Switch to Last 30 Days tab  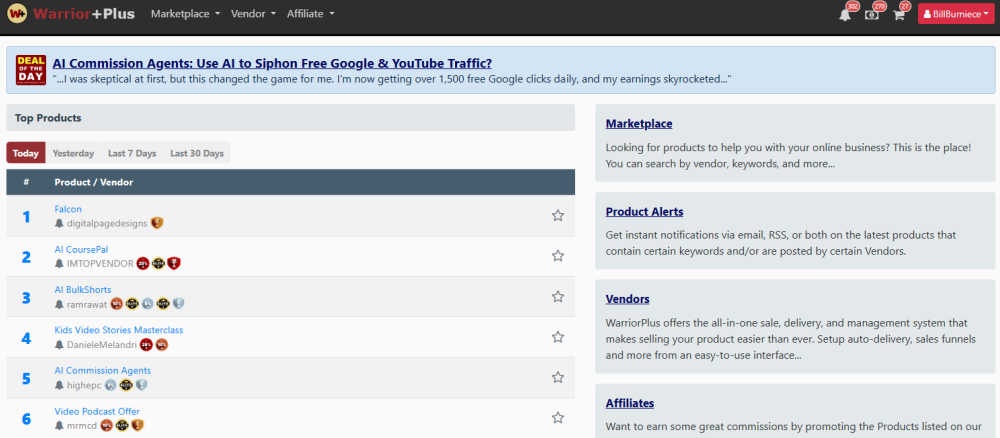pos(197,153)
